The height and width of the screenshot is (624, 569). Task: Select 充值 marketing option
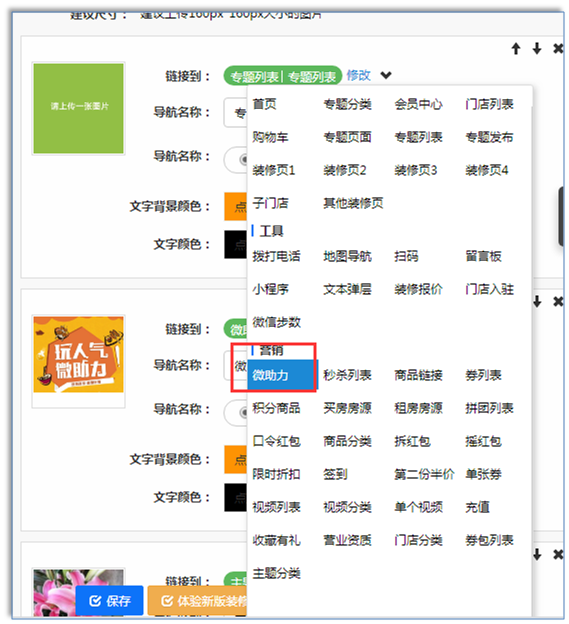pos(477,507)
